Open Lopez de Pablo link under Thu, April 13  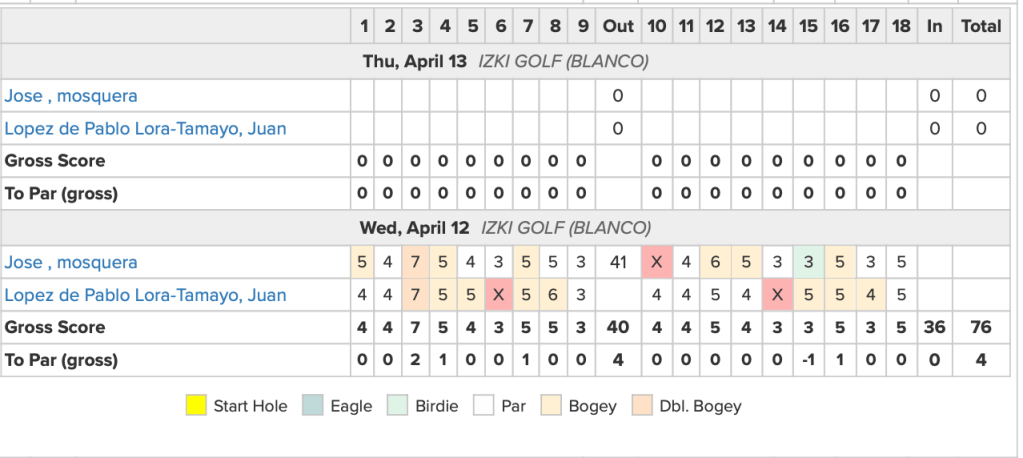click(145, 128)
